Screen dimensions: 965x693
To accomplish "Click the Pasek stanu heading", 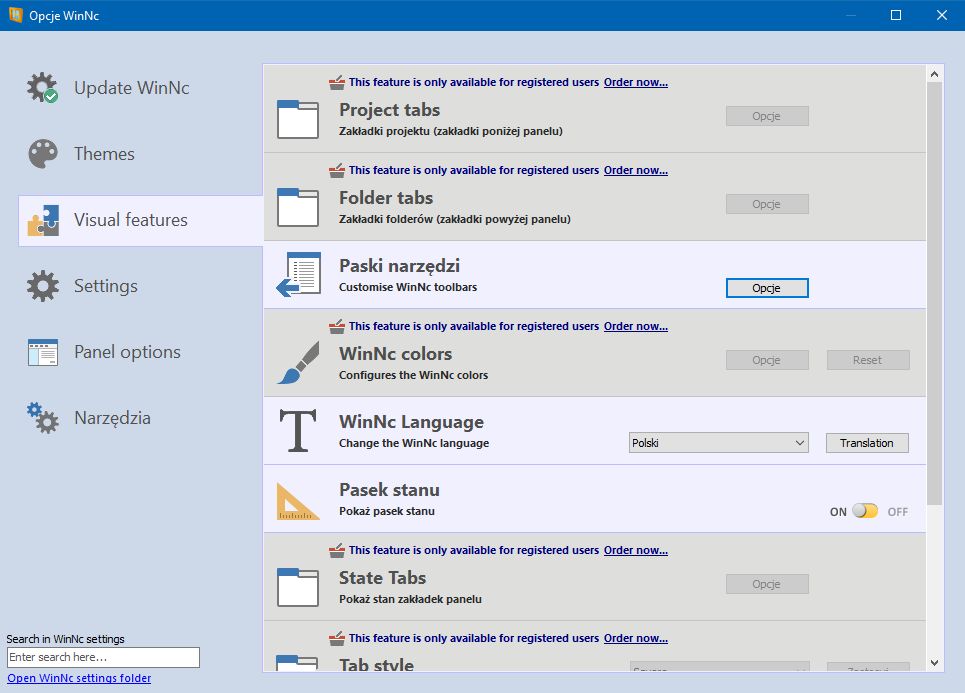I will (x=389, y=490).
